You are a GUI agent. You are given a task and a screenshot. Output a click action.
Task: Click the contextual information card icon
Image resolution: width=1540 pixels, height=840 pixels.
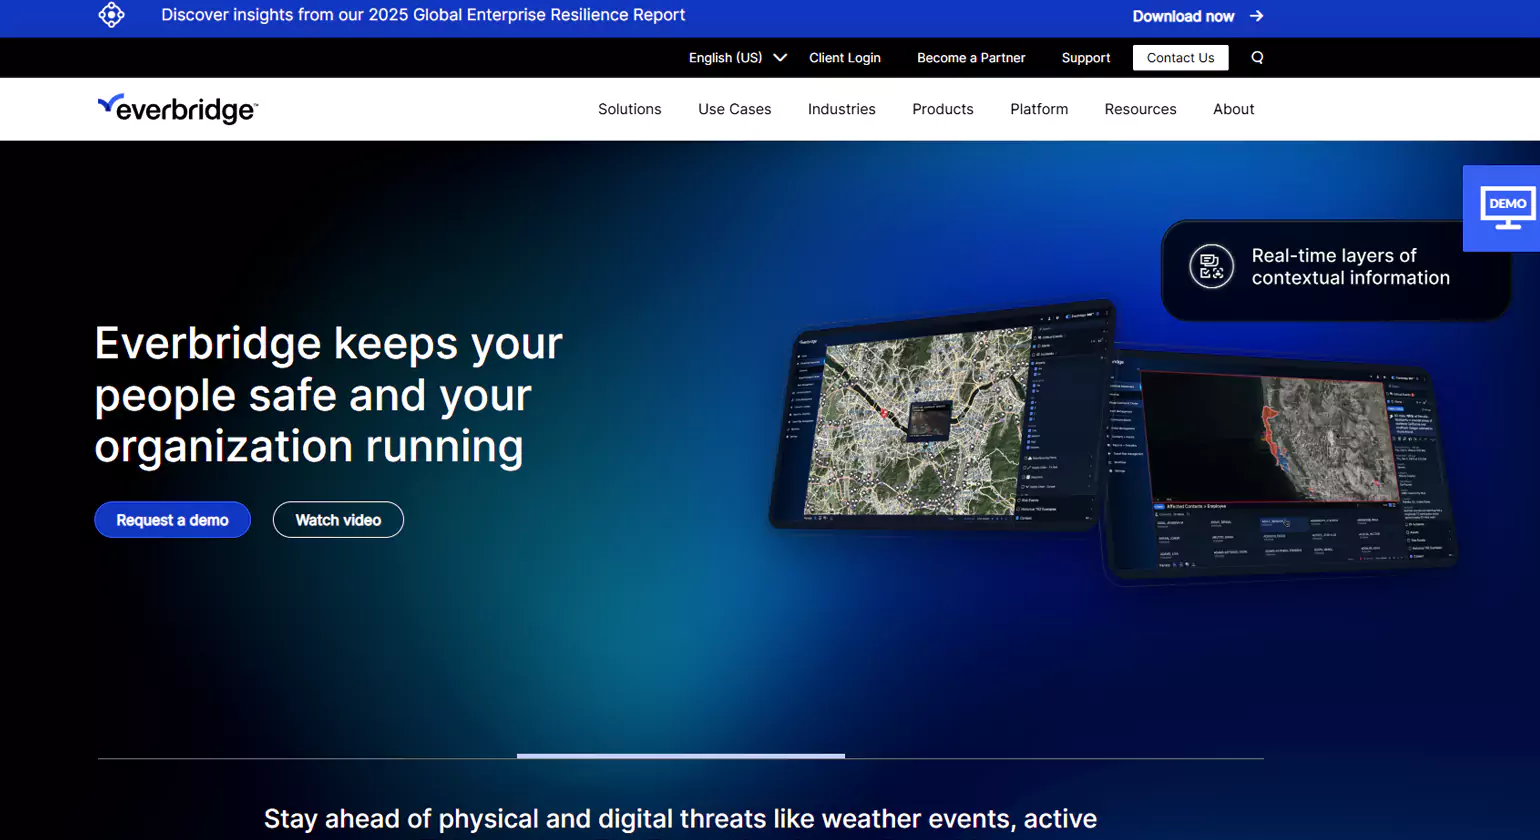pos(1211,267)
